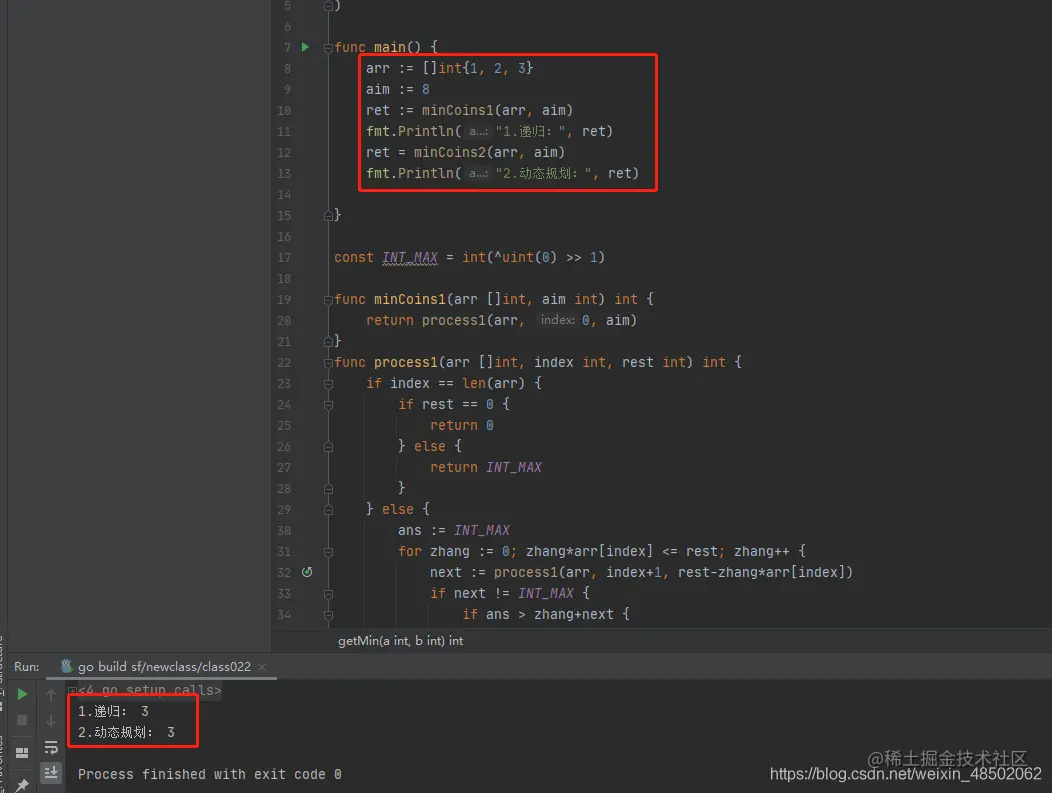The height and width of the screenshot is (793, 1052).
Task: Click fold marker at line 26 else
Action: (x=328, y=447)
